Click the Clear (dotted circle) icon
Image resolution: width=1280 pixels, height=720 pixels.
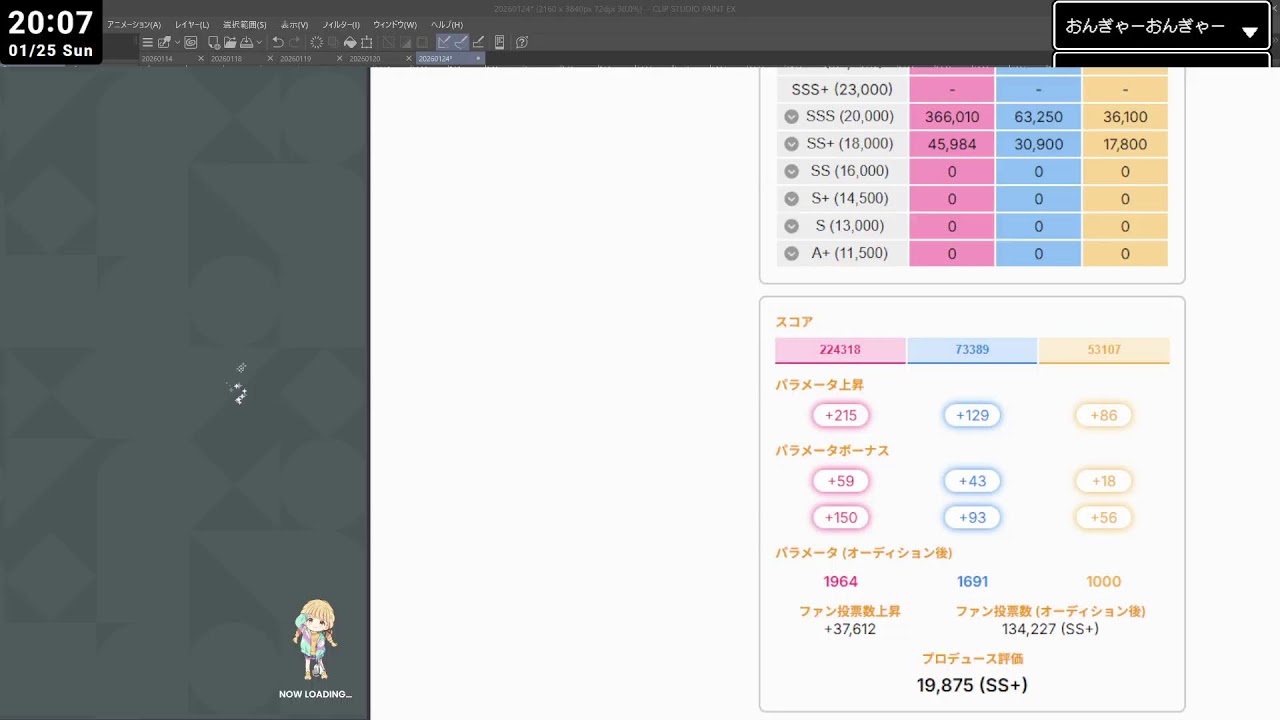(x=316, y=42)
